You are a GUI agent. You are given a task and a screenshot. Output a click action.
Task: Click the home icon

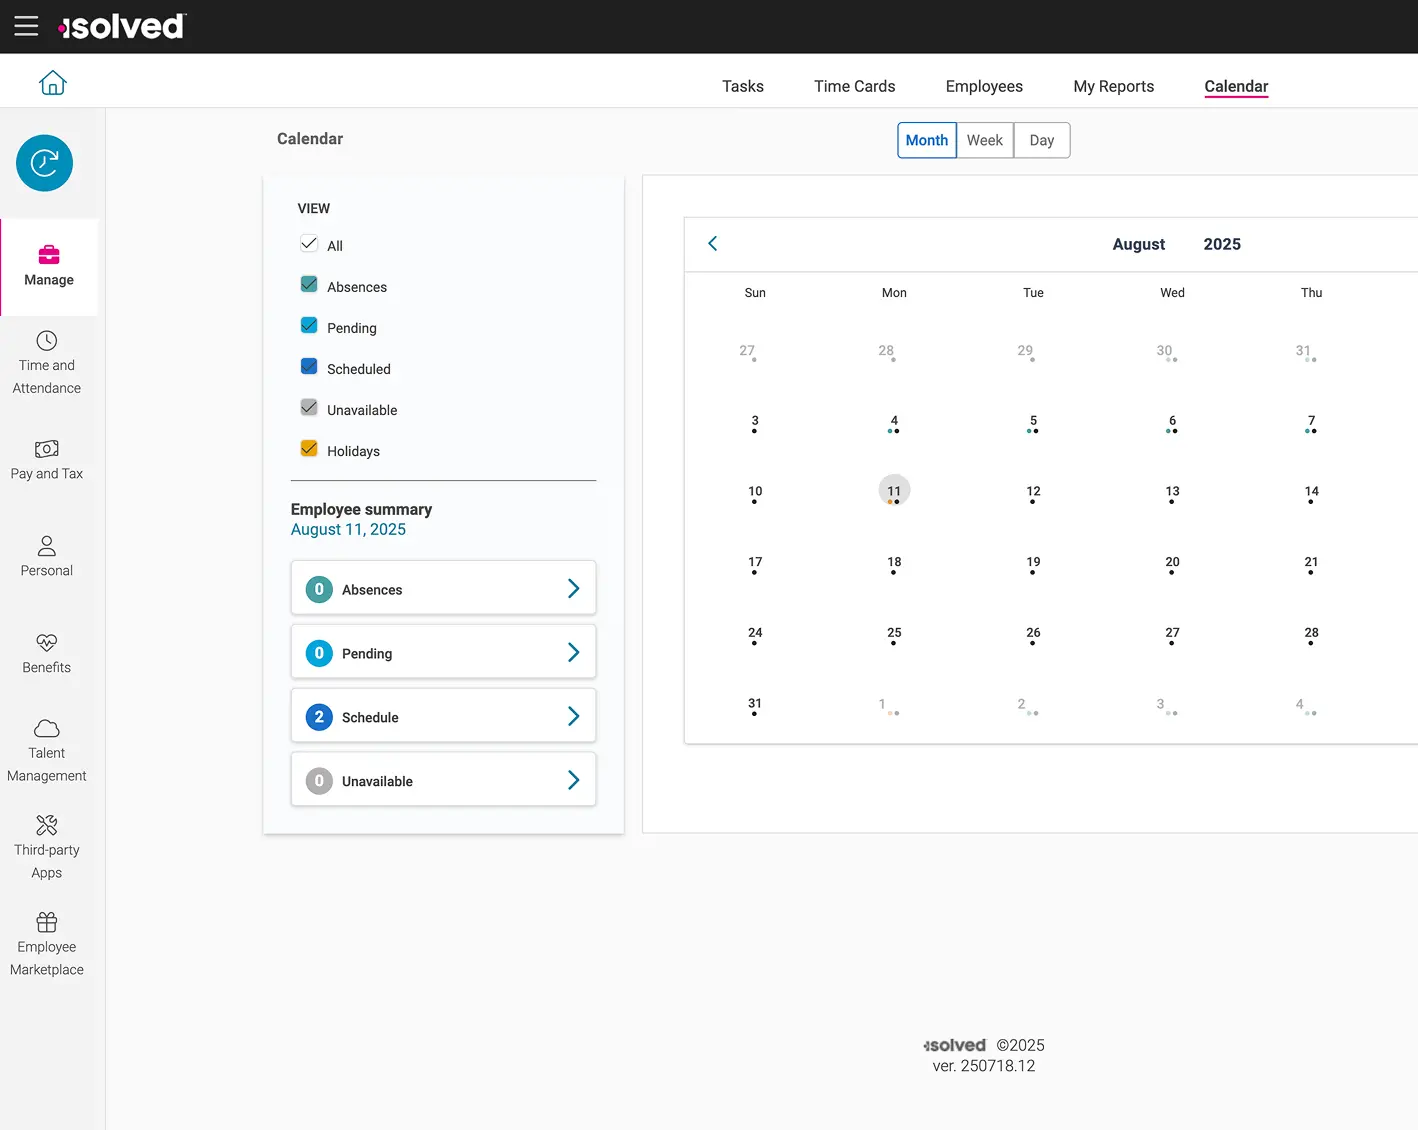click(52, 82)
